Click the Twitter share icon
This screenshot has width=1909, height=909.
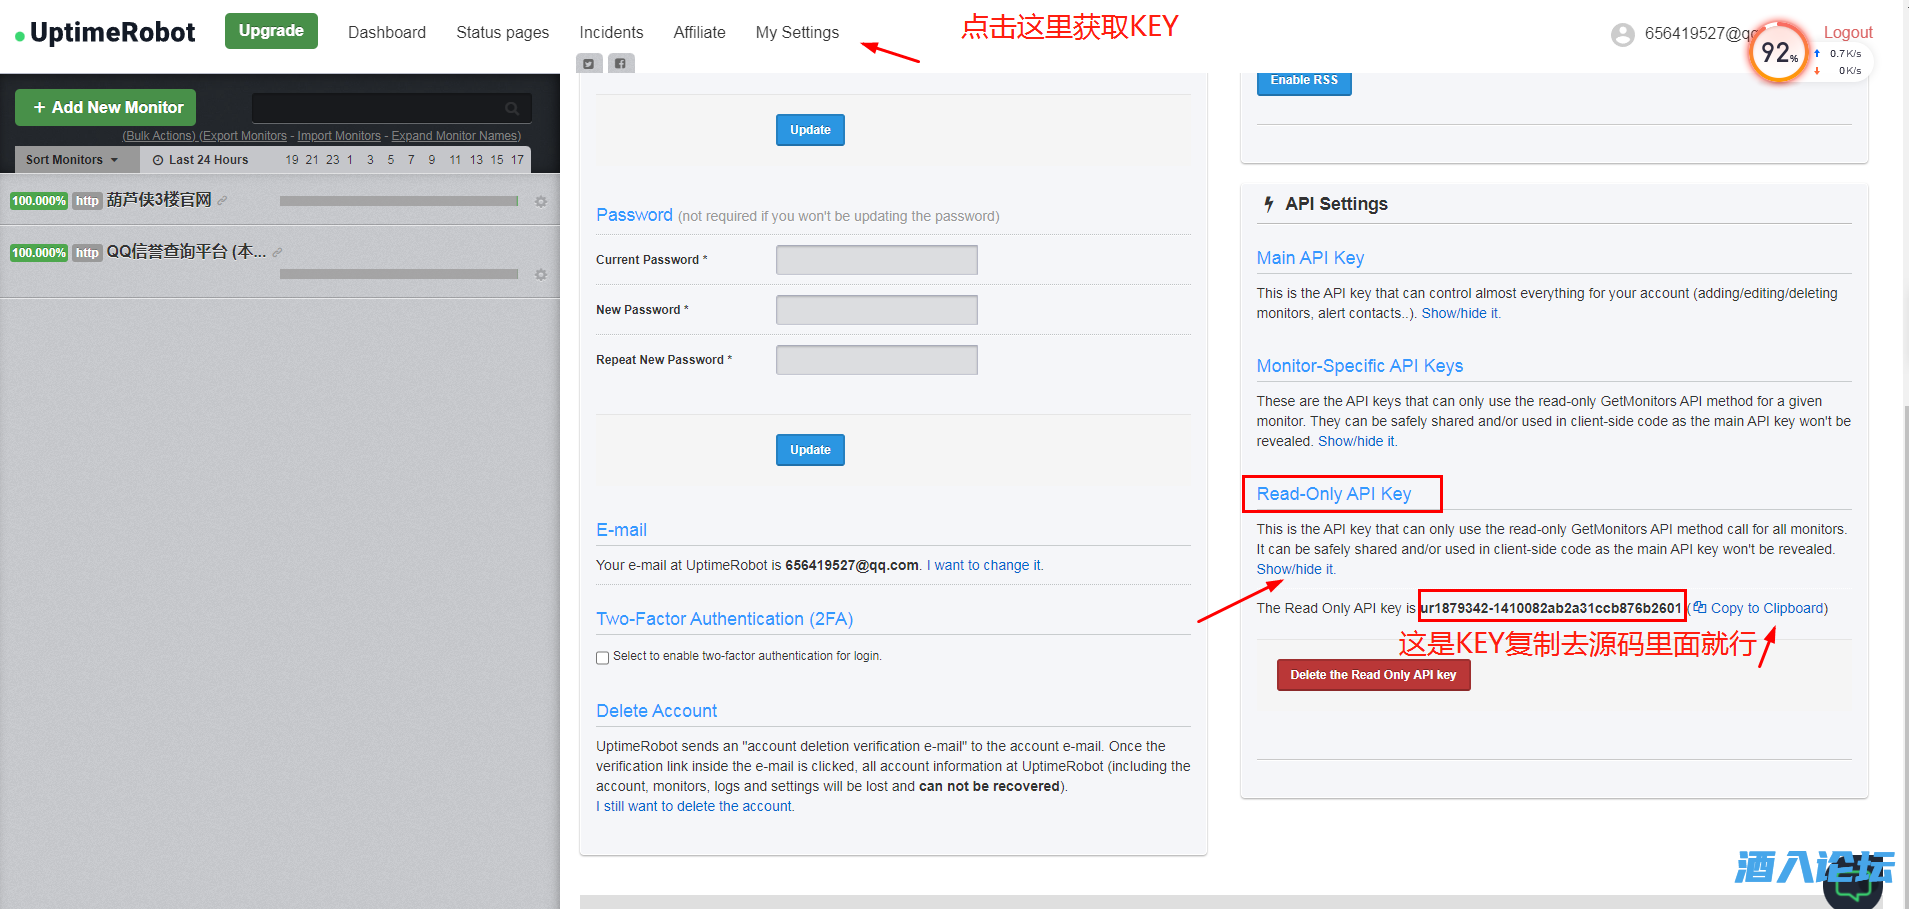(589, 64)
